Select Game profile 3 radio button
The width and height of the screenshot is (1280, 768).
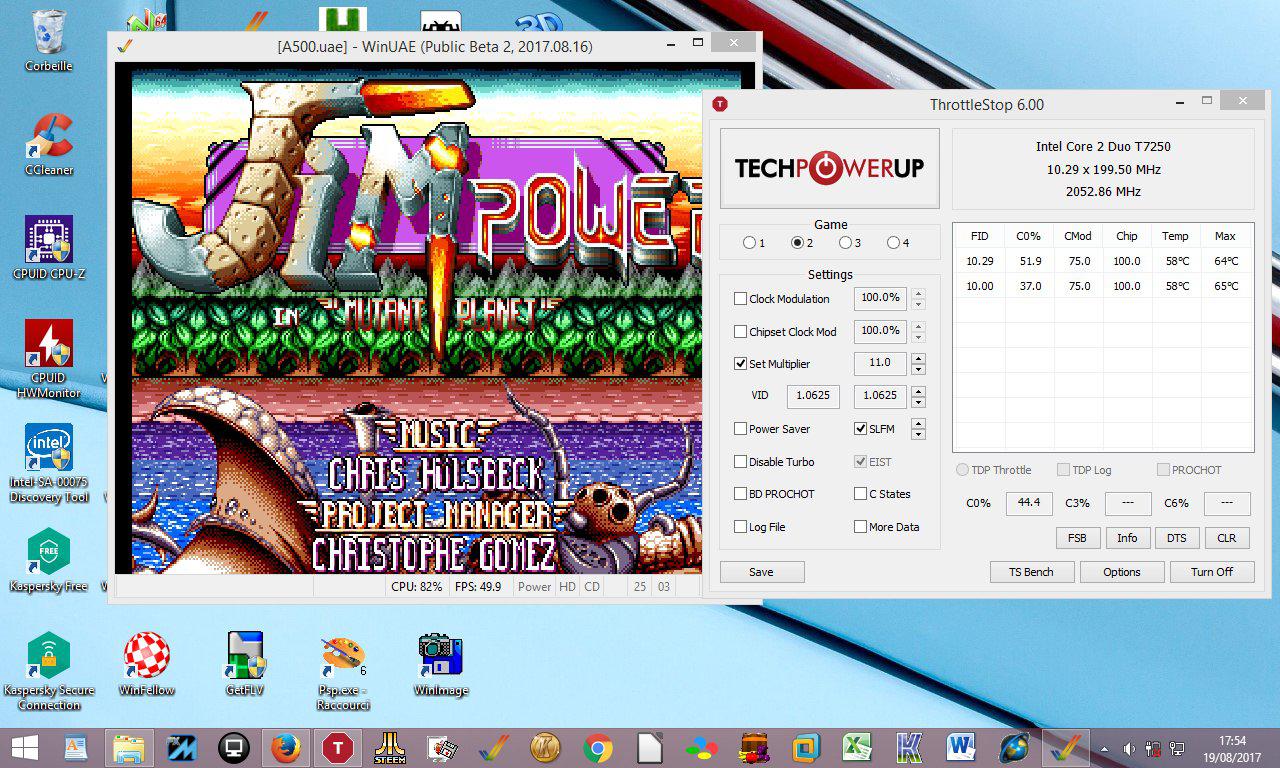[845, 243]
